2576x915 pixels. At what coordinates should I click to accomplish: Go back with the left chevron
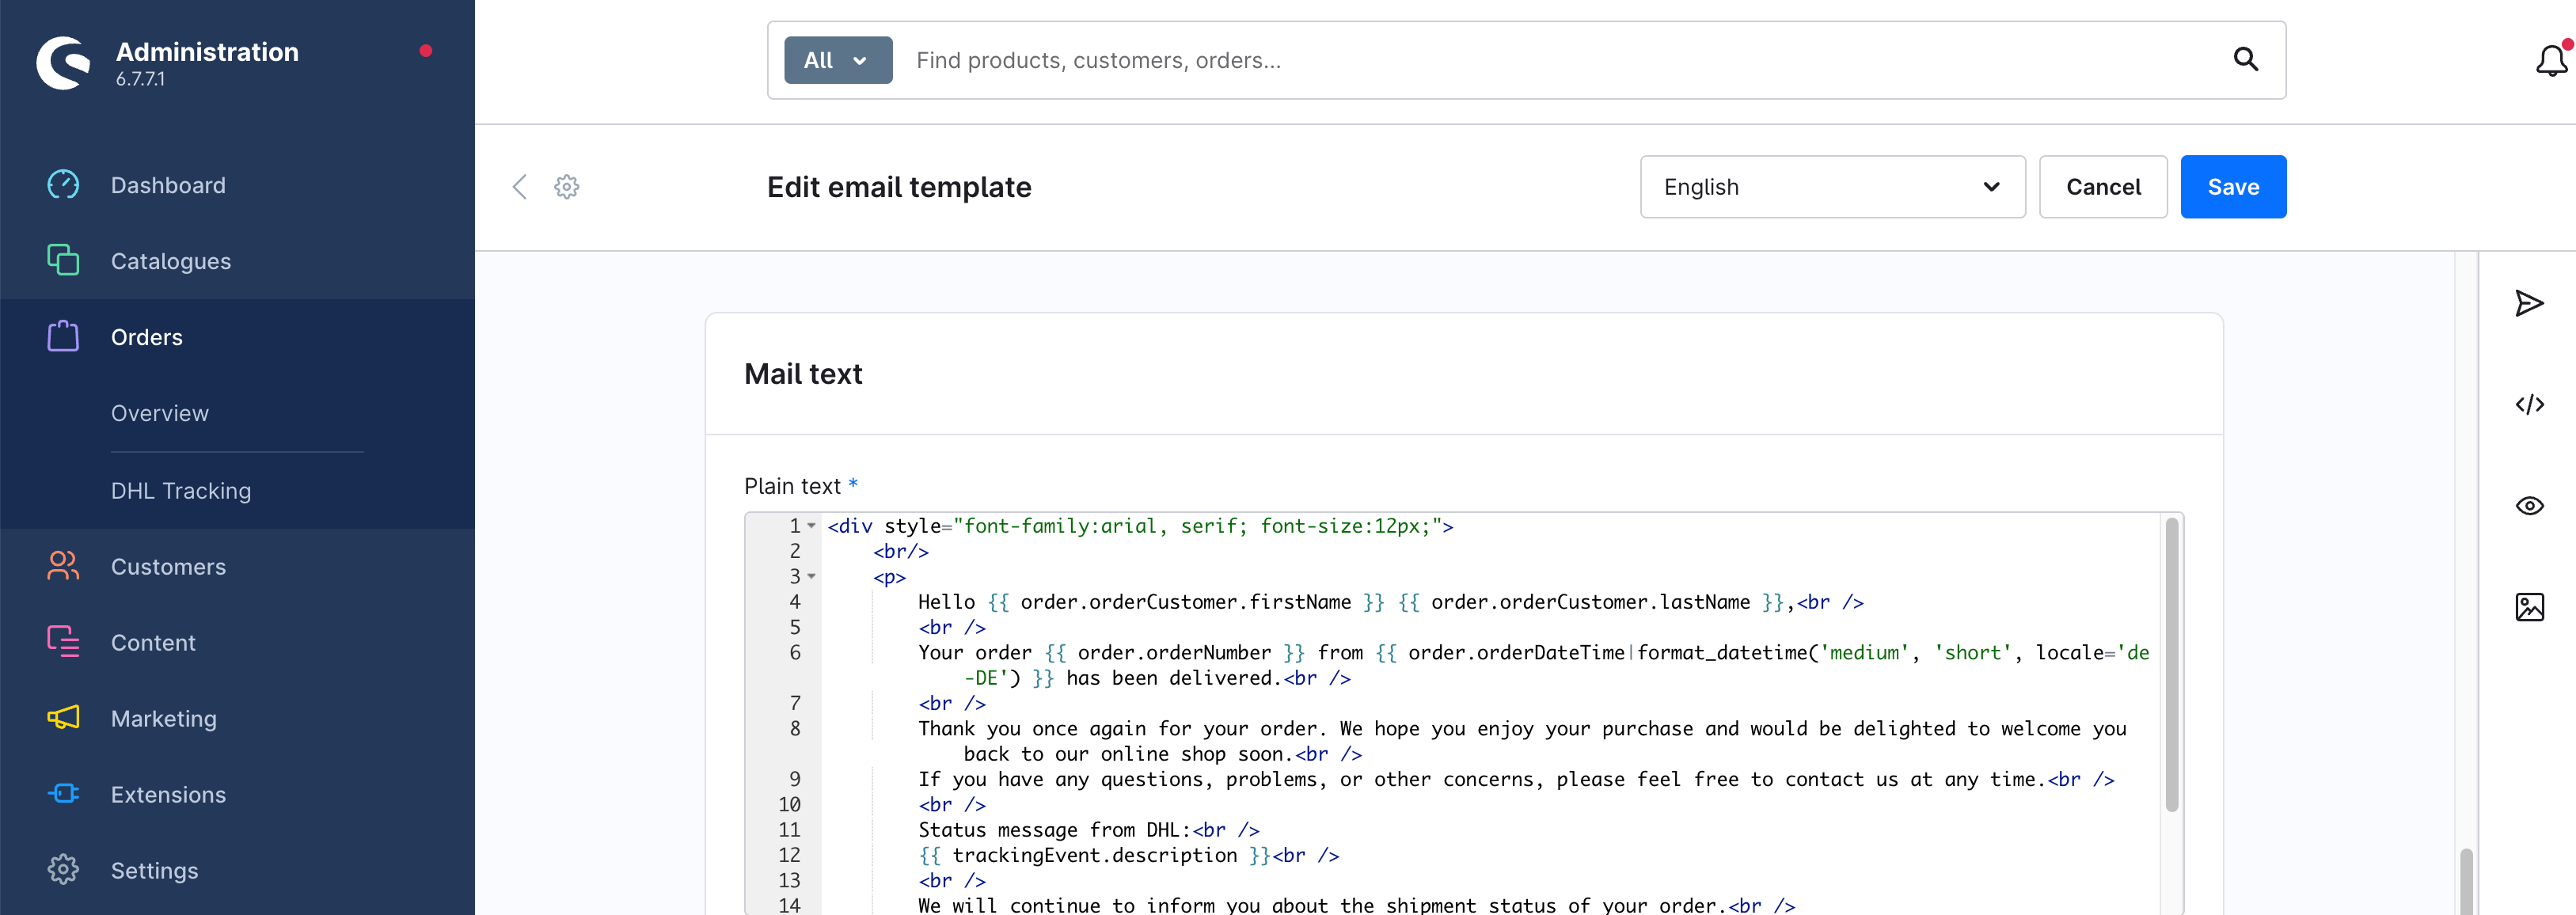[x=519, y=187]
